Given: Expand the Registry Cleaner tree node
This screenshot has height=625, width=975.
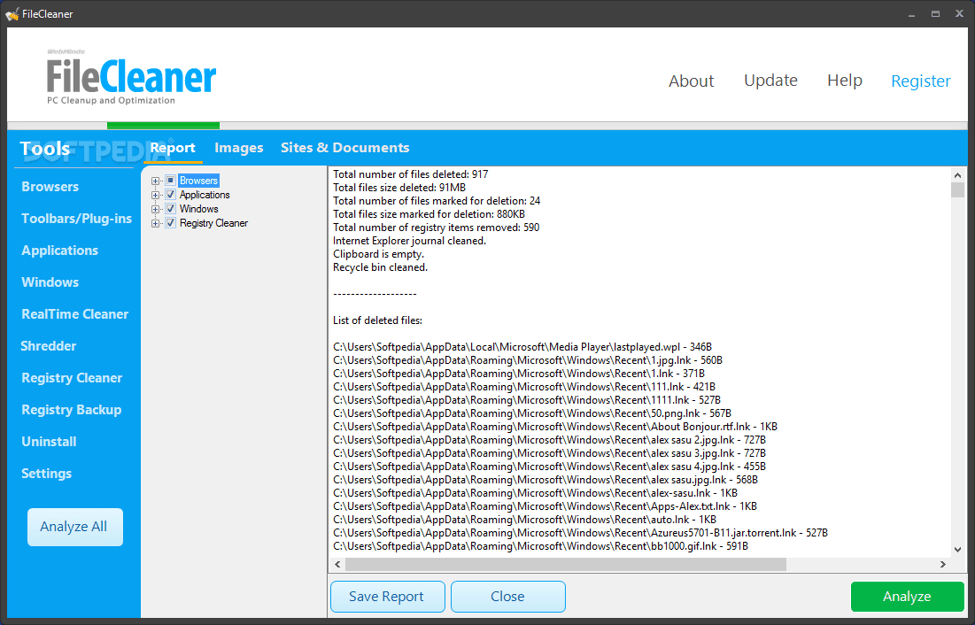Looking at the screenshot, I should 155,222.
